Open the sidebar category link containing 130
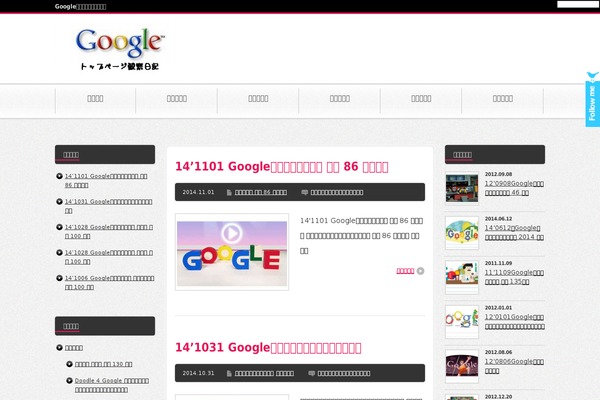The image size is (600, 400). click(x=103, y=364)
